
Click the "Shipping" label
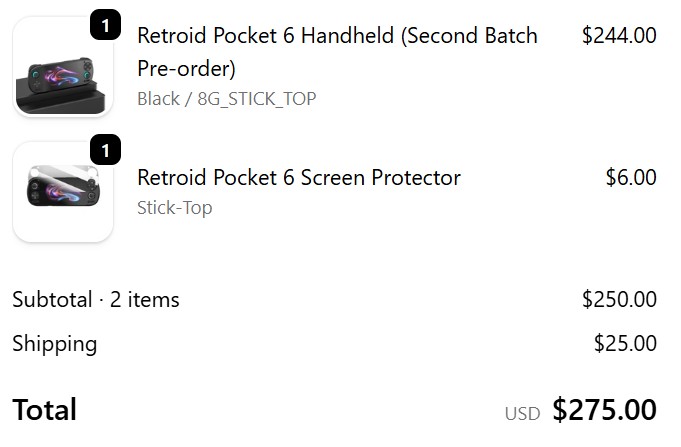point(55,344)
